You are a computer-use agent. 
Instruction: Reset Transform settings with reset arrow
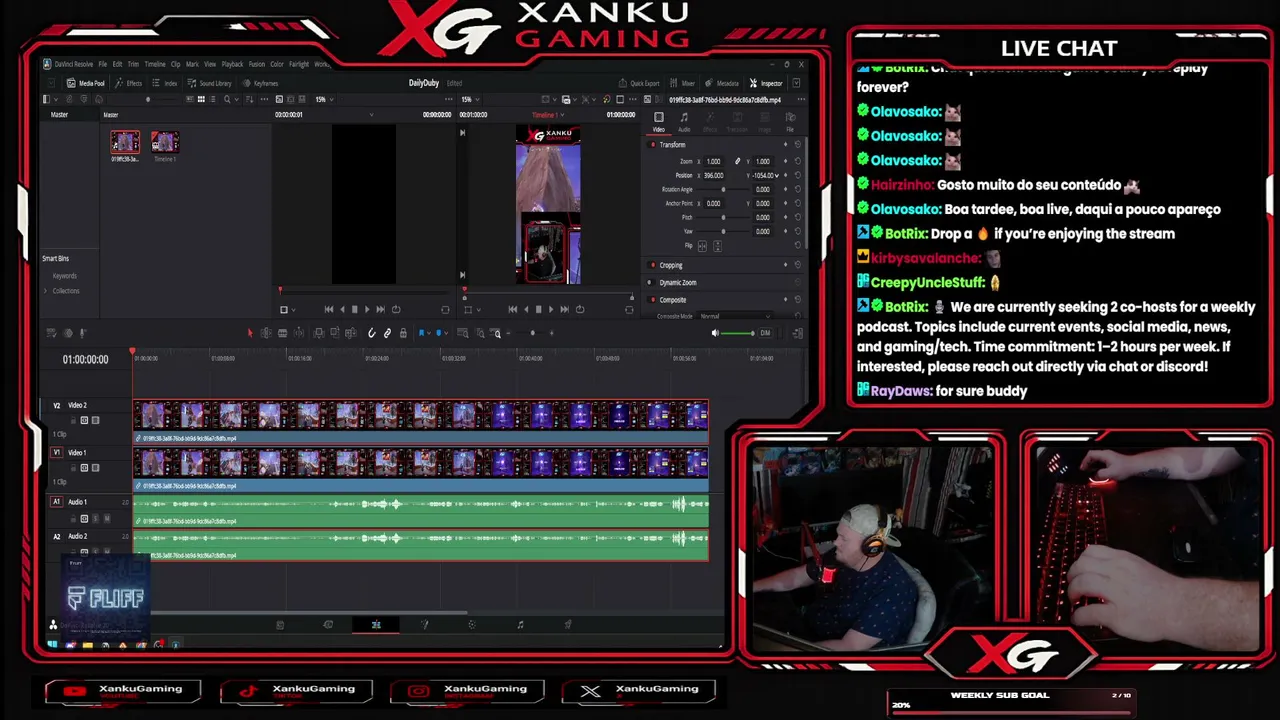click(x=797, y=145)
